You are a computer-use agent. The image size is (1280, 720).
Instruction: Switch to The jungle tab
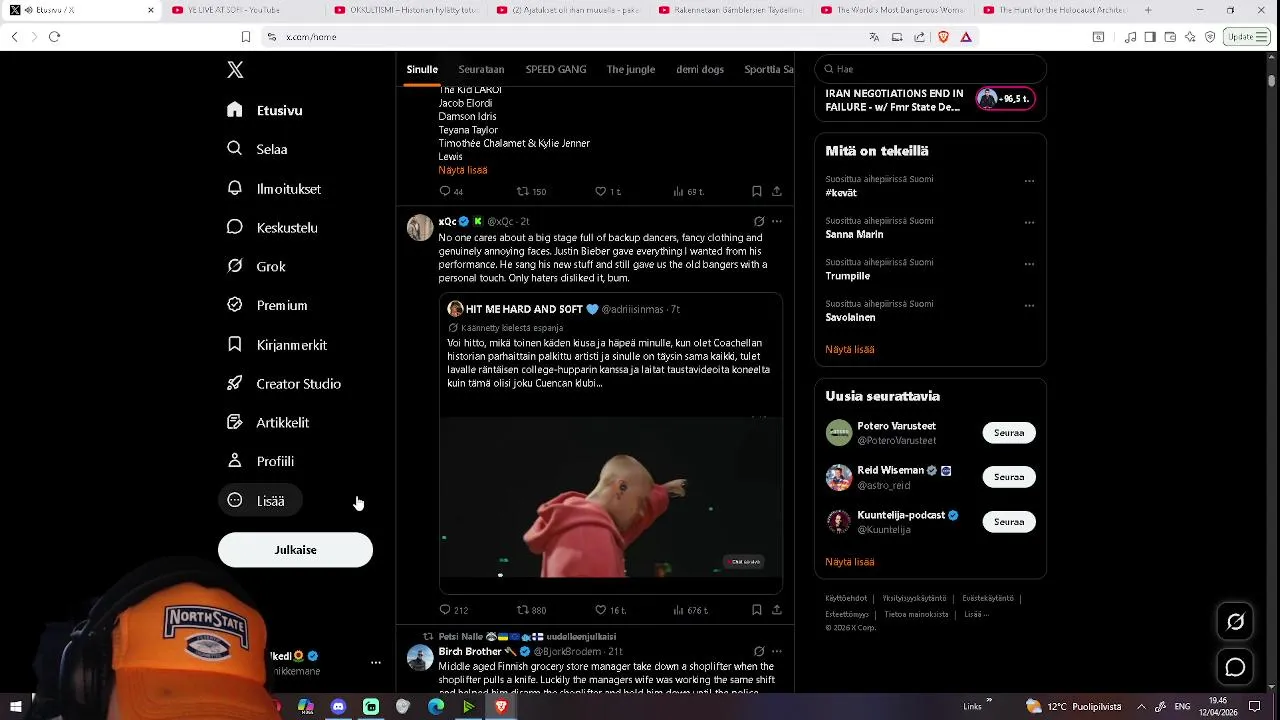[630, 69]
